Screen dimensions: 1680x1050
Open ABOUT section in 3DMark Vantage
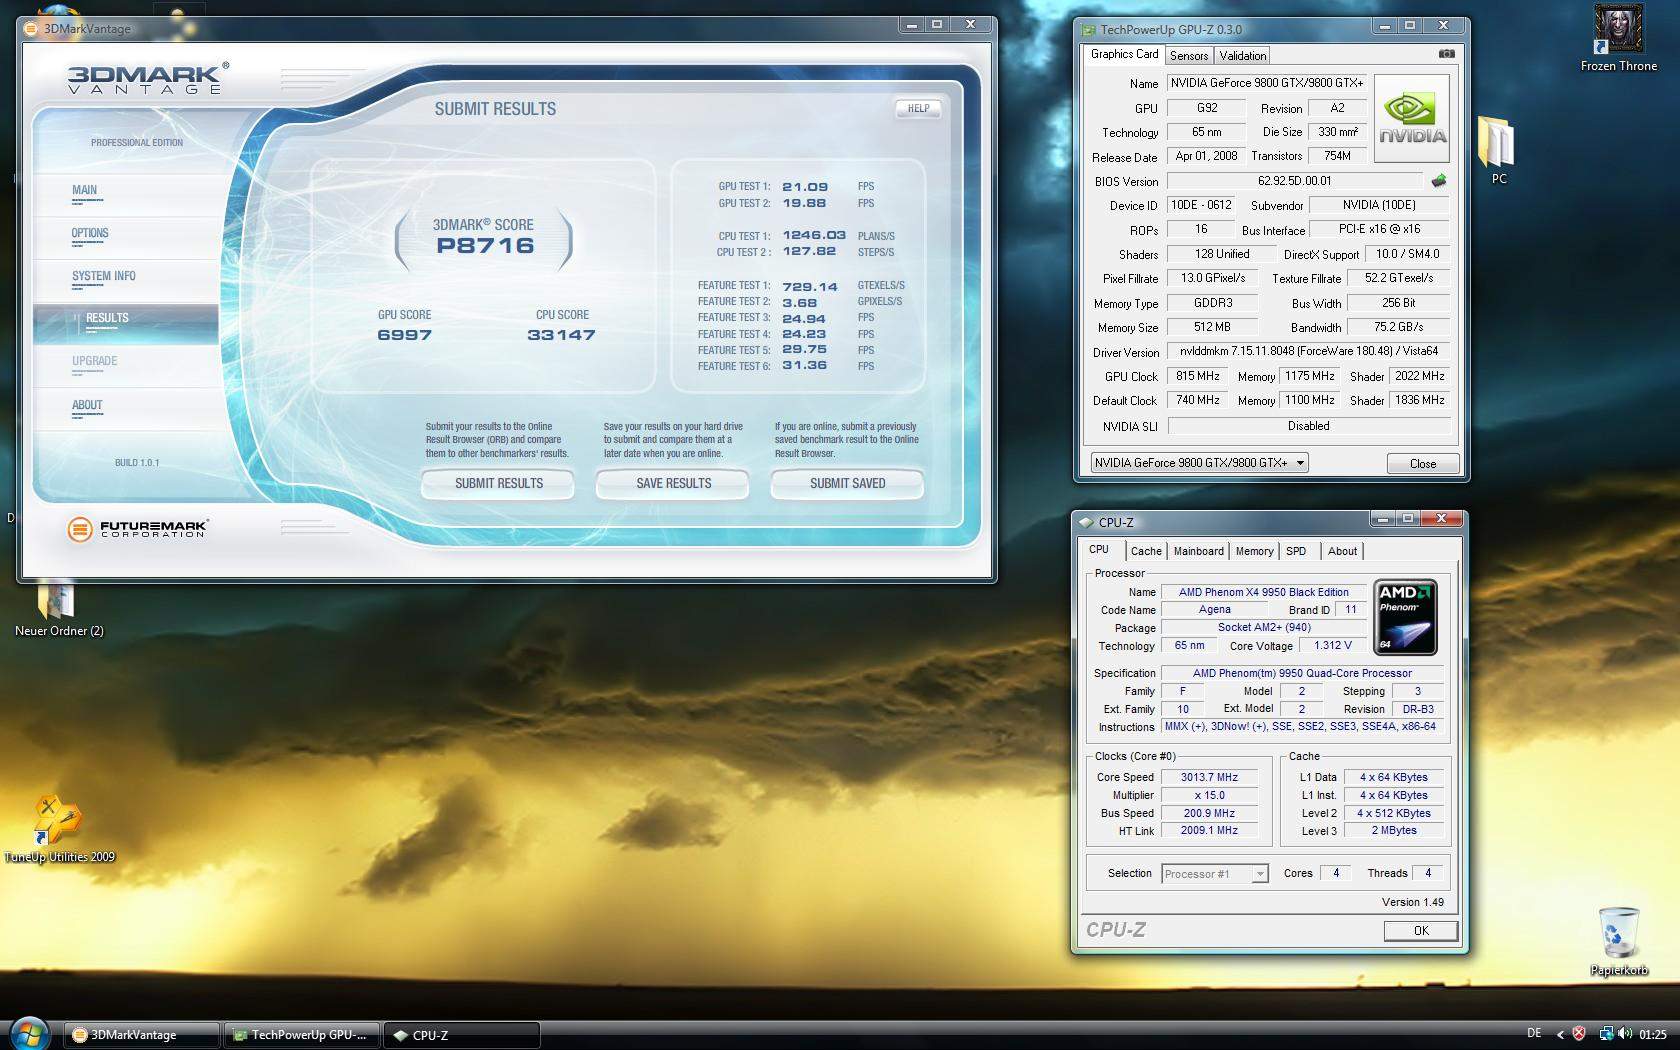click(x=126, y=407)
